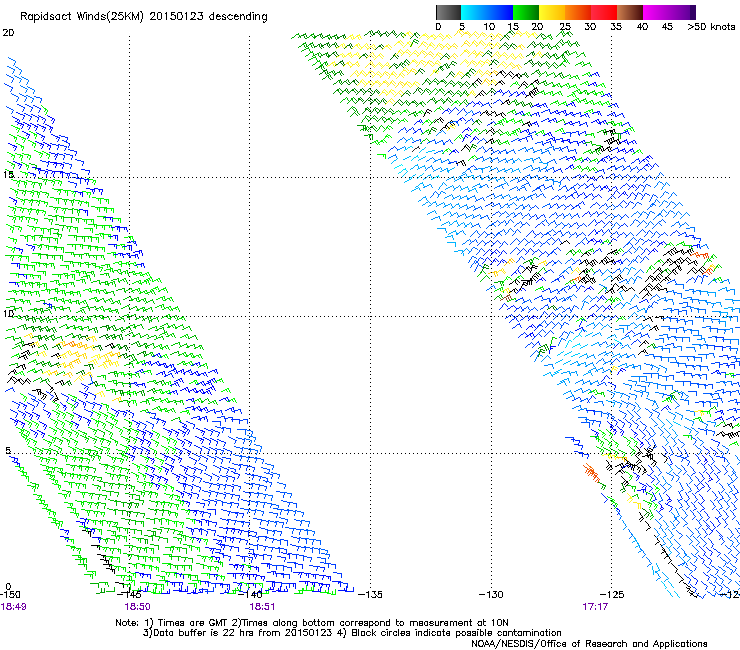Click the gray 0-5 knots color swatch
Viewport: 740px width, 650px height.
448,12
